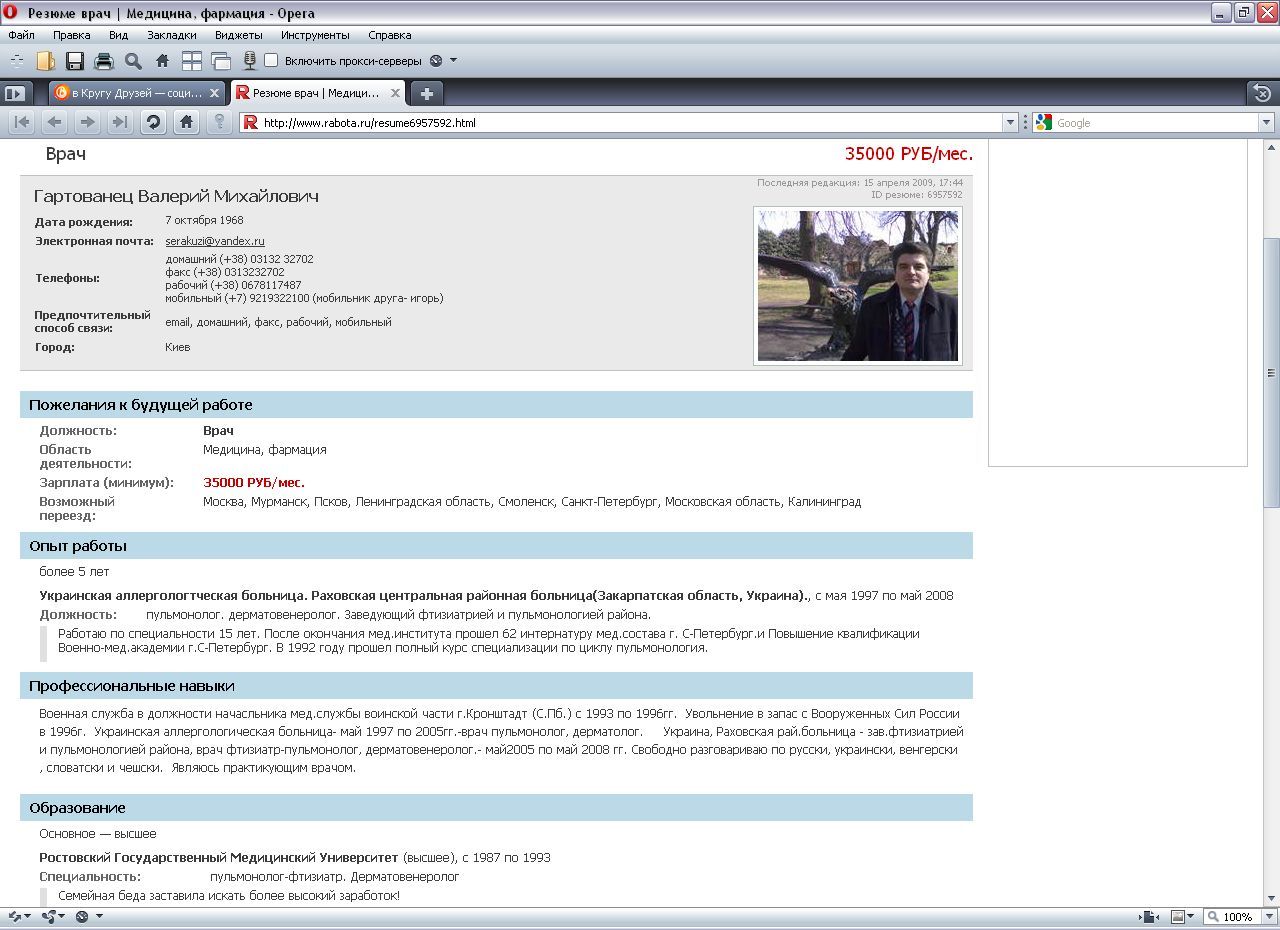Click the Home icon in the main toolbar
Viewport: 1280px width, 930px height.
point(162,61)
